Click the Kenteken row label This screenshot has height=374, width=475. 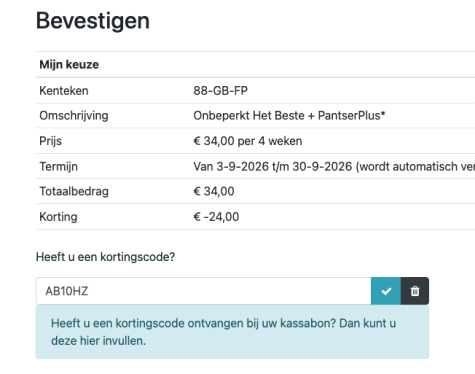(64, 91)
